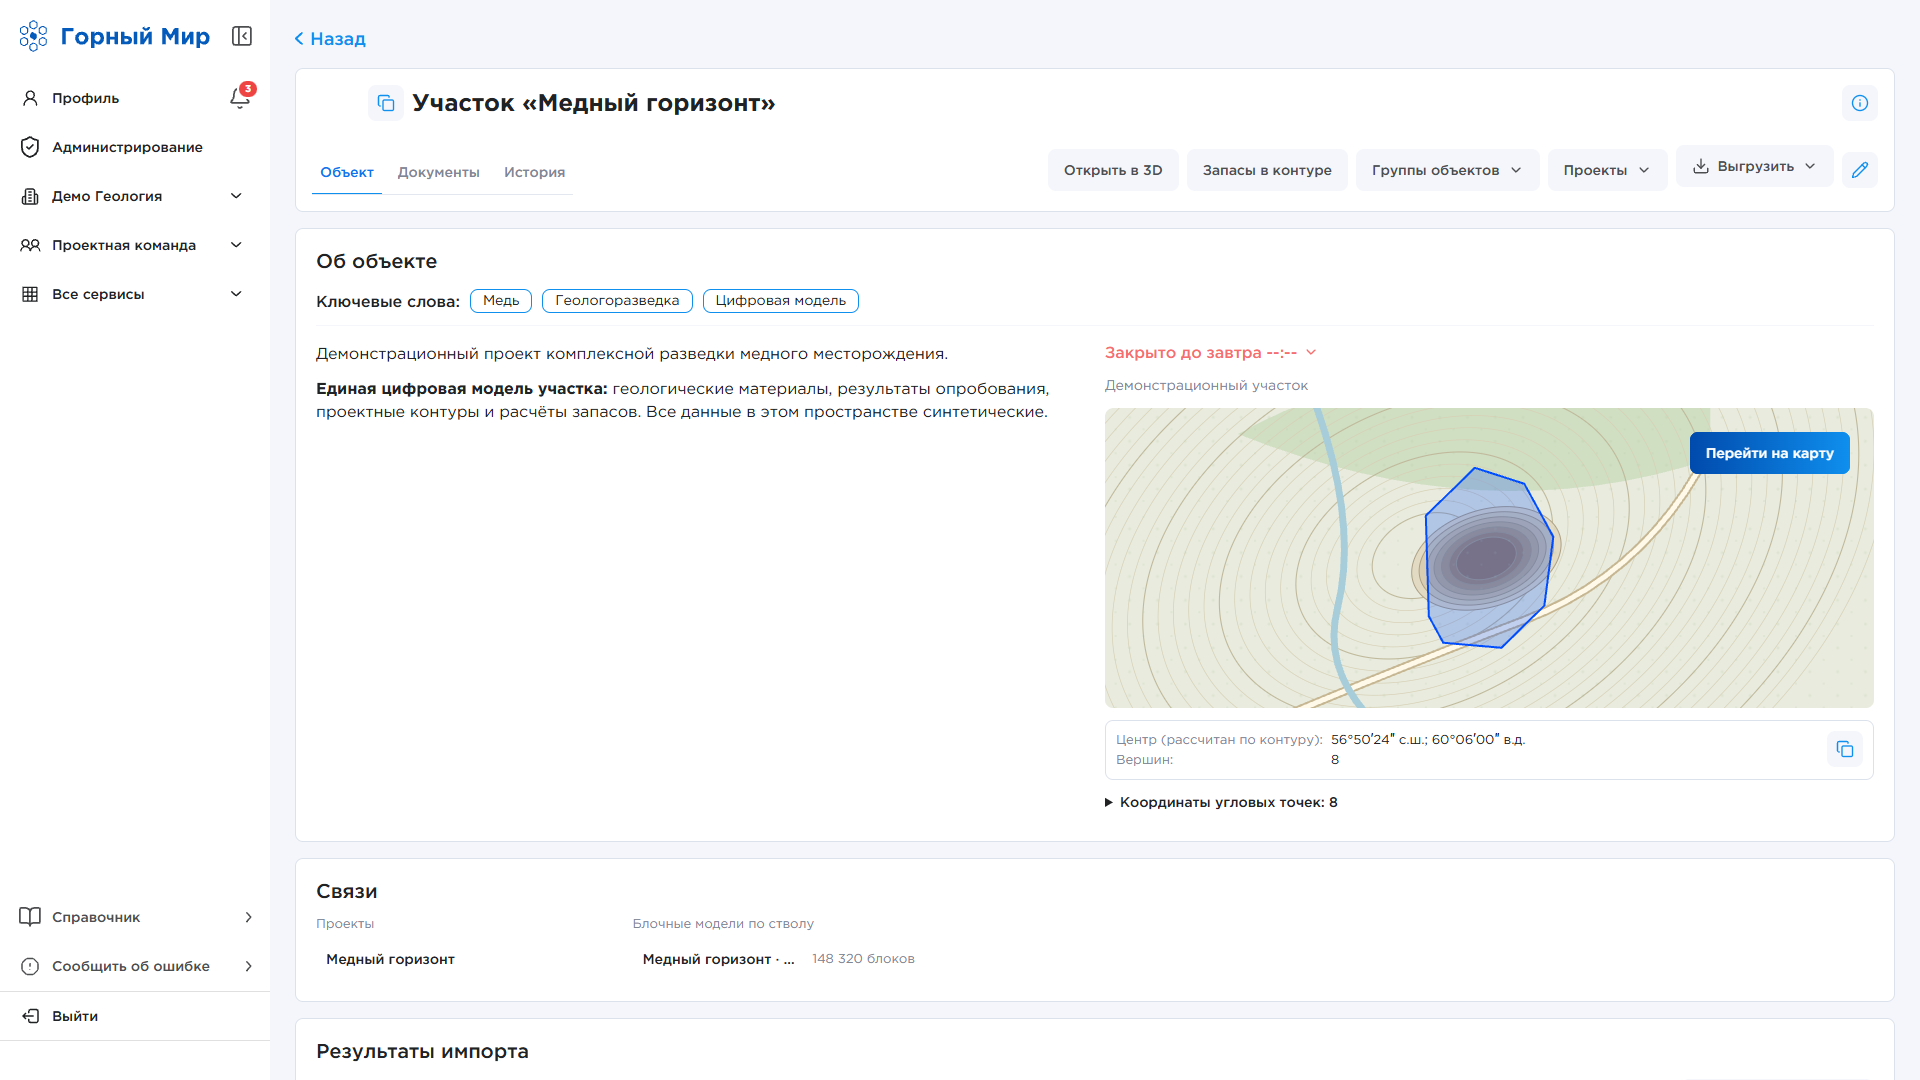The height and width of the screenshot is (1080, 1920).
Task: Switch to the История tab
Action: click(x=534, y=172)
